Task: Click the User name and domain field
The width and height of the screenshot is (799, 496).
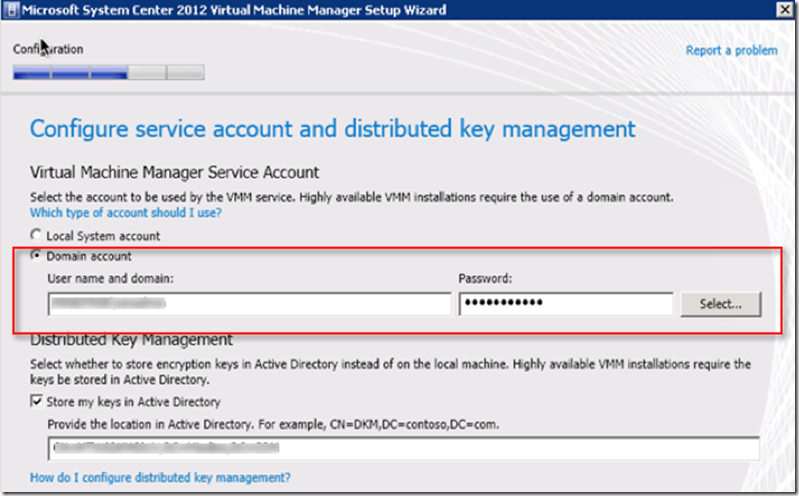Action: coord(249,303)
